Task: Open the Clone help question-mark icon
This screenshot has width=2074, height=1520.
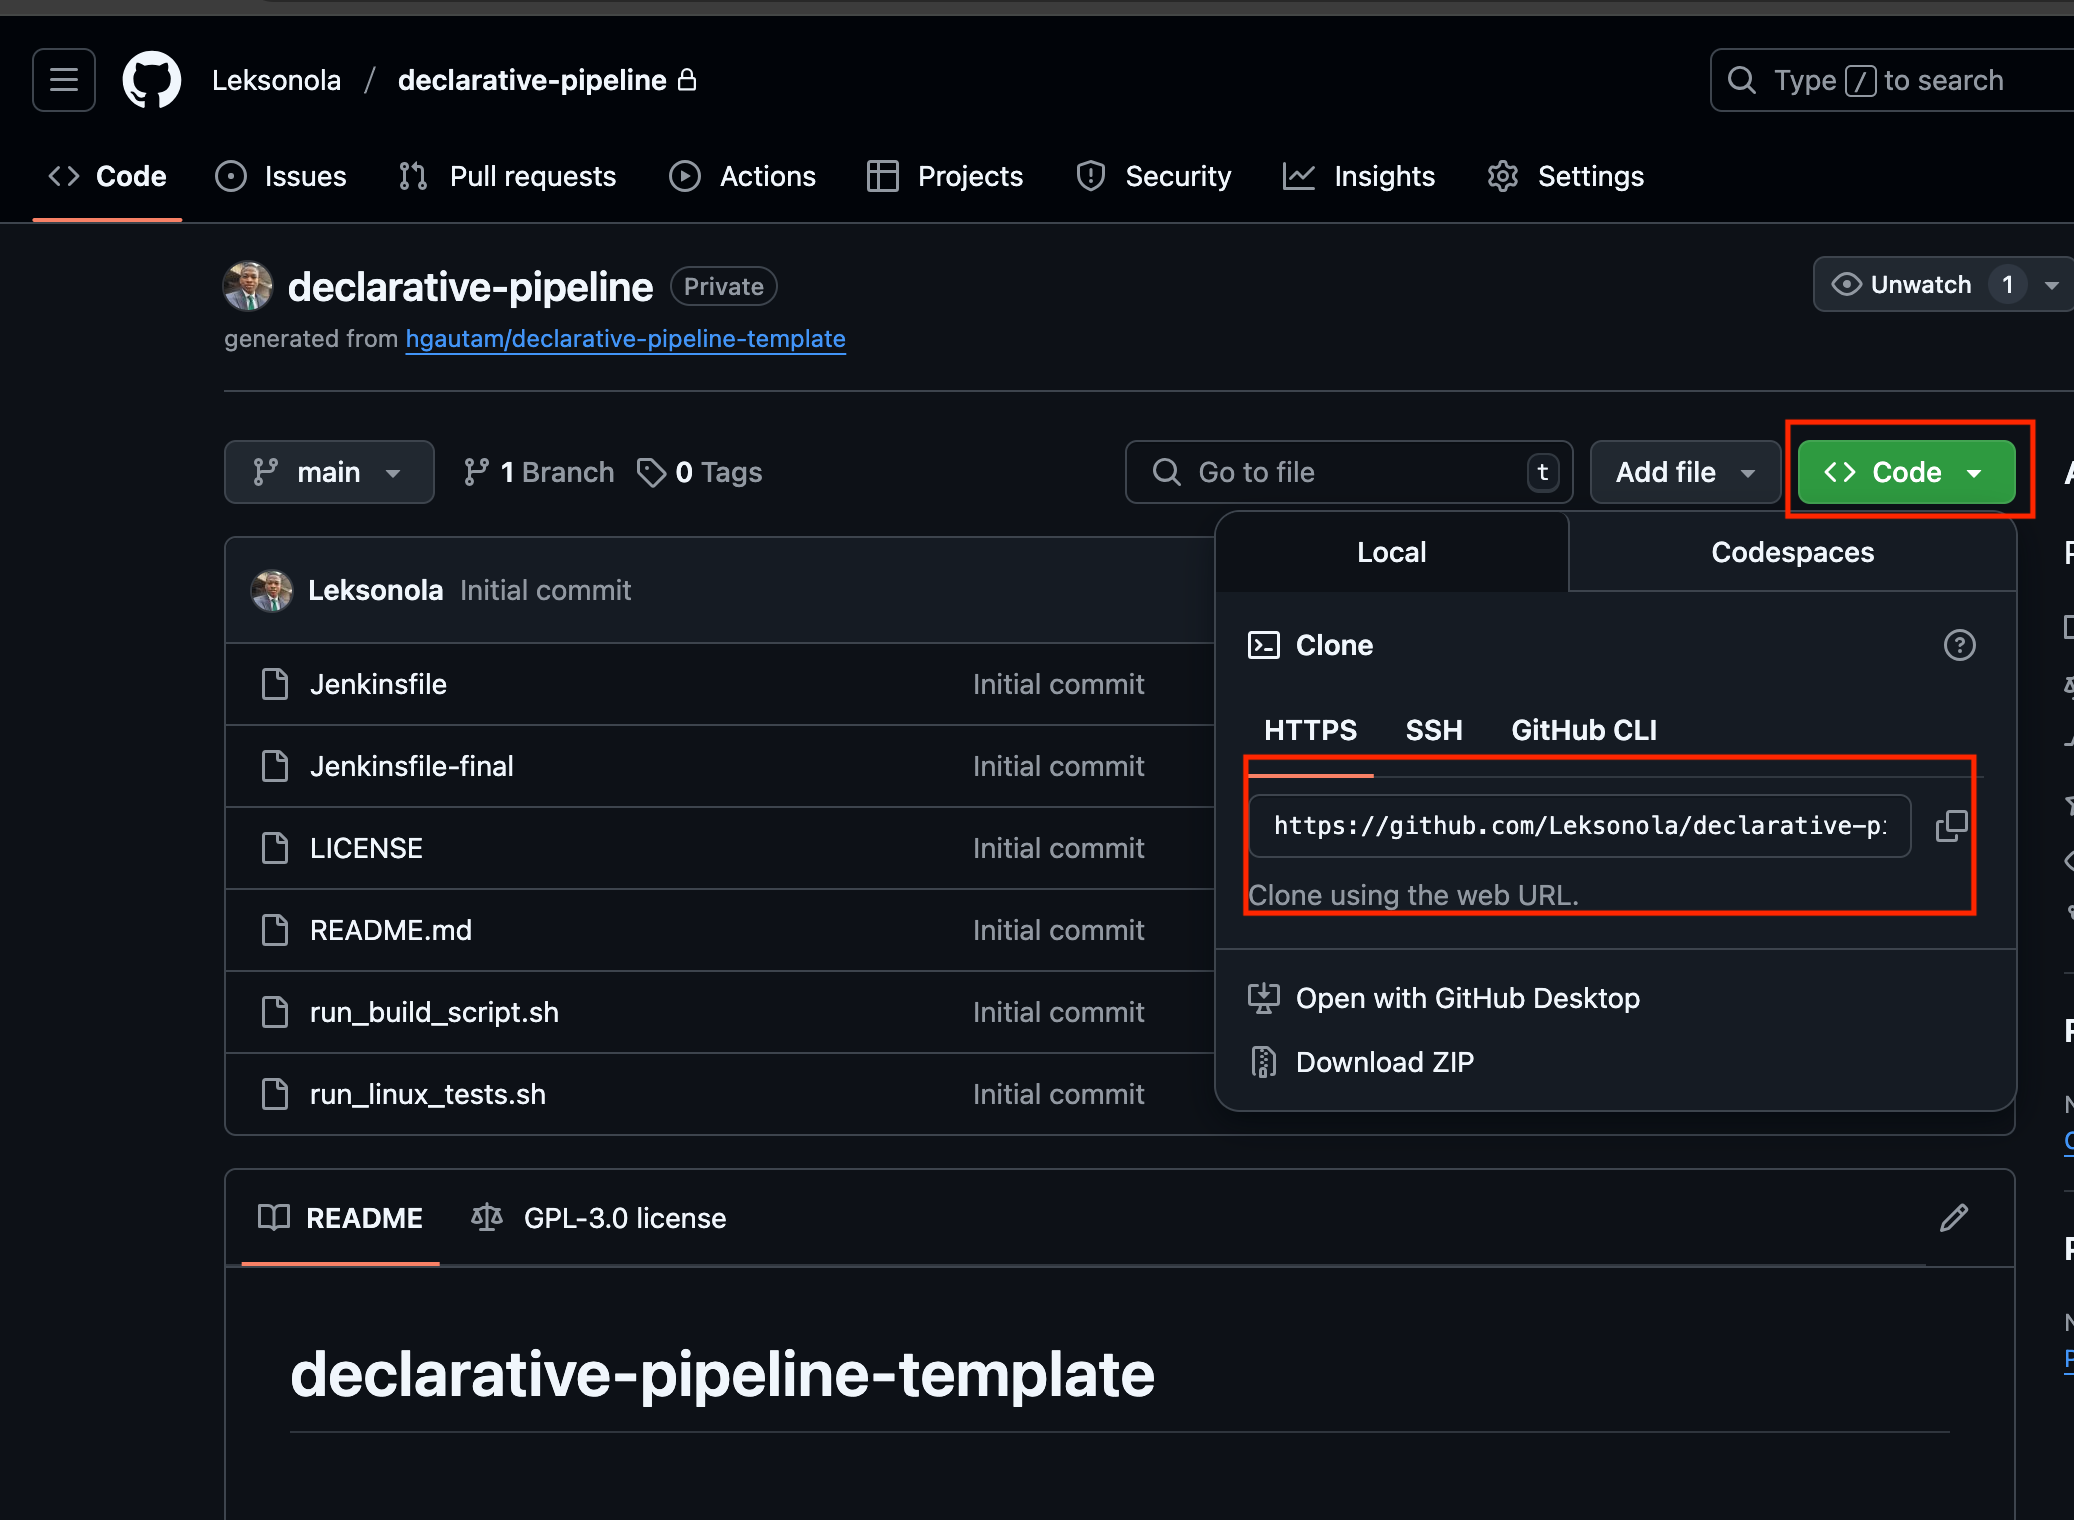Action: coord(1959,645)
